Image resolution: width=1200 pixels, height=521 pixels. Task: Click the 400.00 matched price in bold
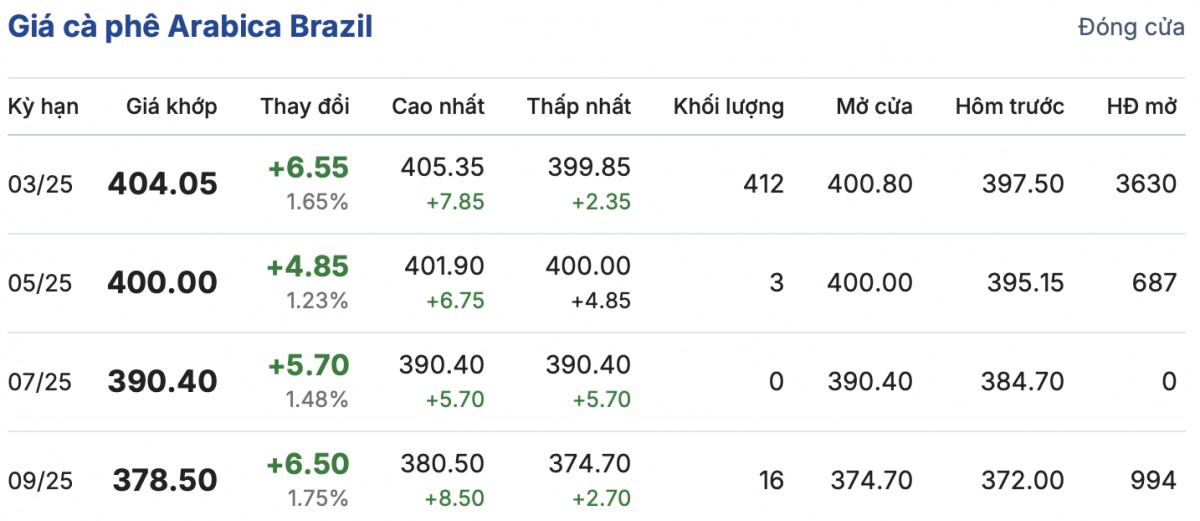tap(162, 283)
